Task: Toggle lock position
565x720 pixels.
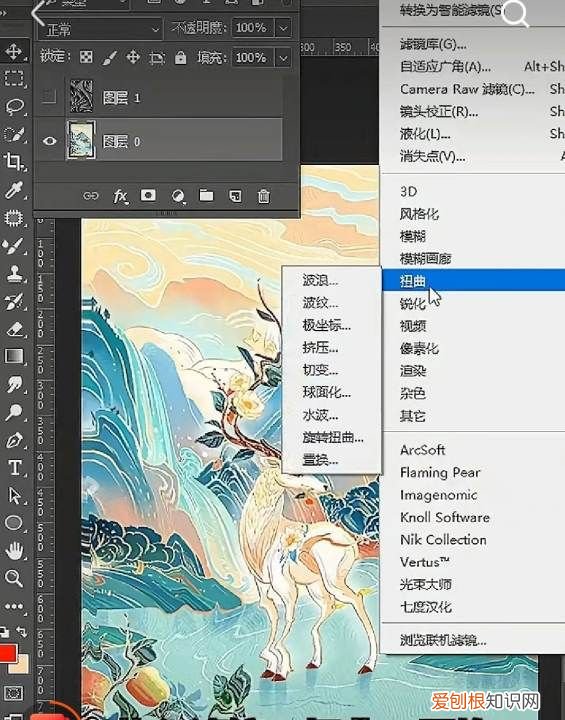Action: tap(133, 57)
